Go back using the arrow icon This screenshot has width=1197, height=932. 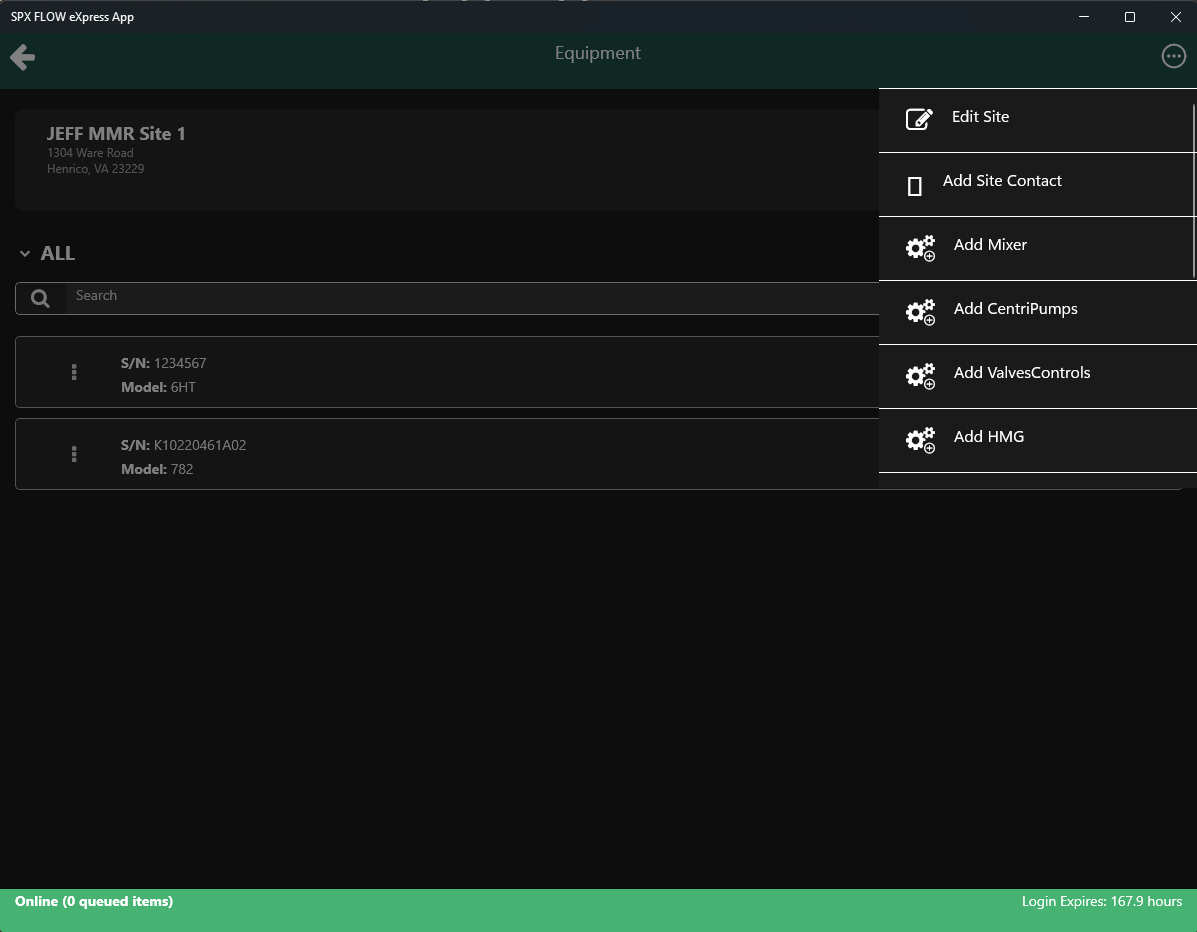pos(23,57)
